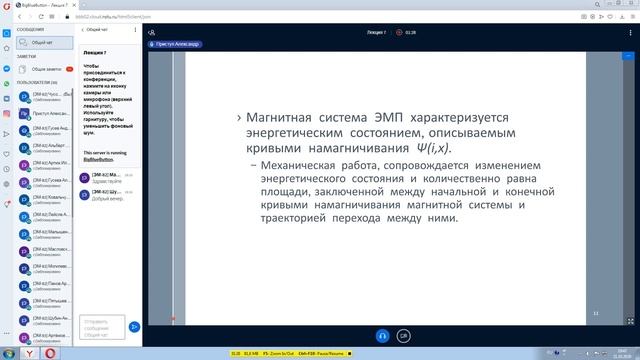Open Общие заметки shared notes
The image size is (640, 360).
(x=45, y=69)
